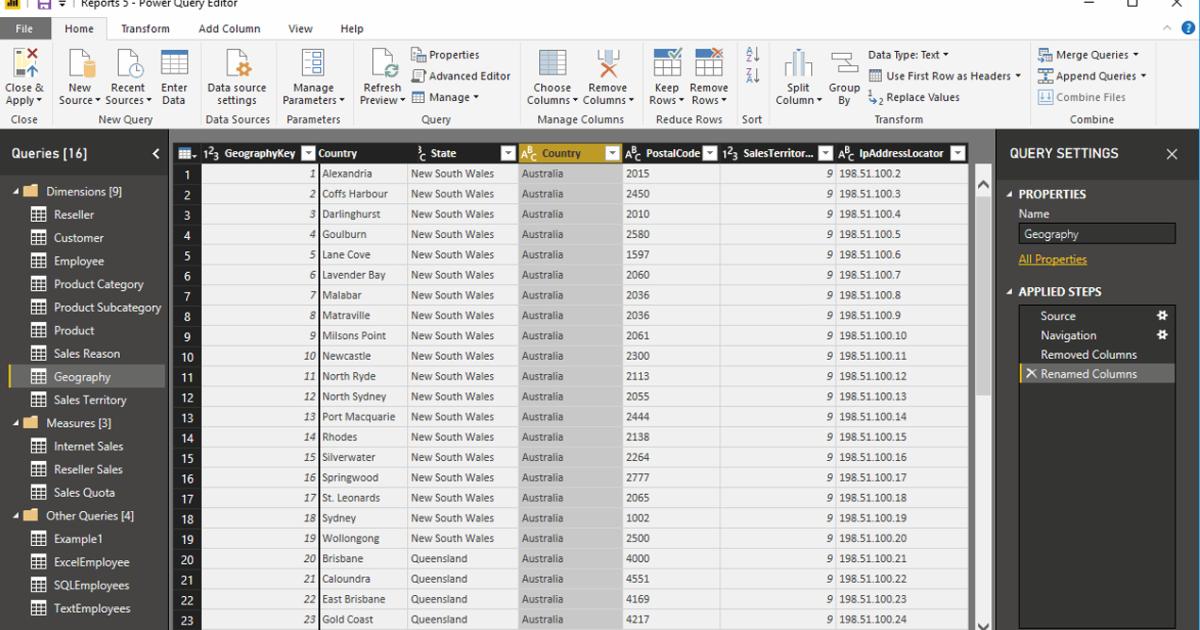Click inside the query Name field
This screenshot has width=1200, height=630.
(1097, 234)
